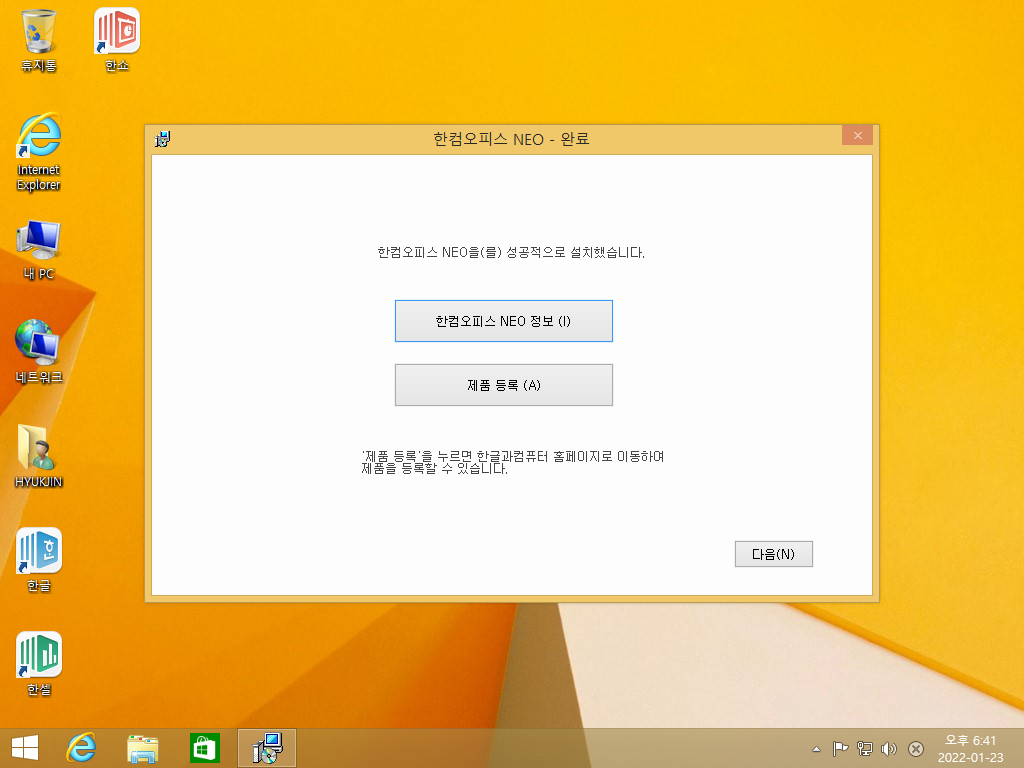Viewport: 1024px width, 768px height.
Task: Open File Explorer from the taskbar
Action: (x=142, y=748)
